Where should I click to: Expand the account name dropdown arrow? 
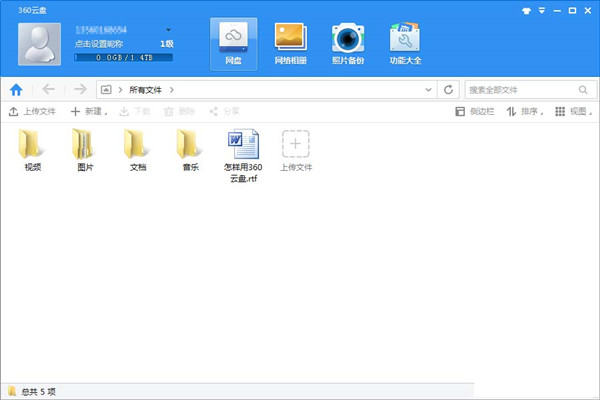pos(168,30)
